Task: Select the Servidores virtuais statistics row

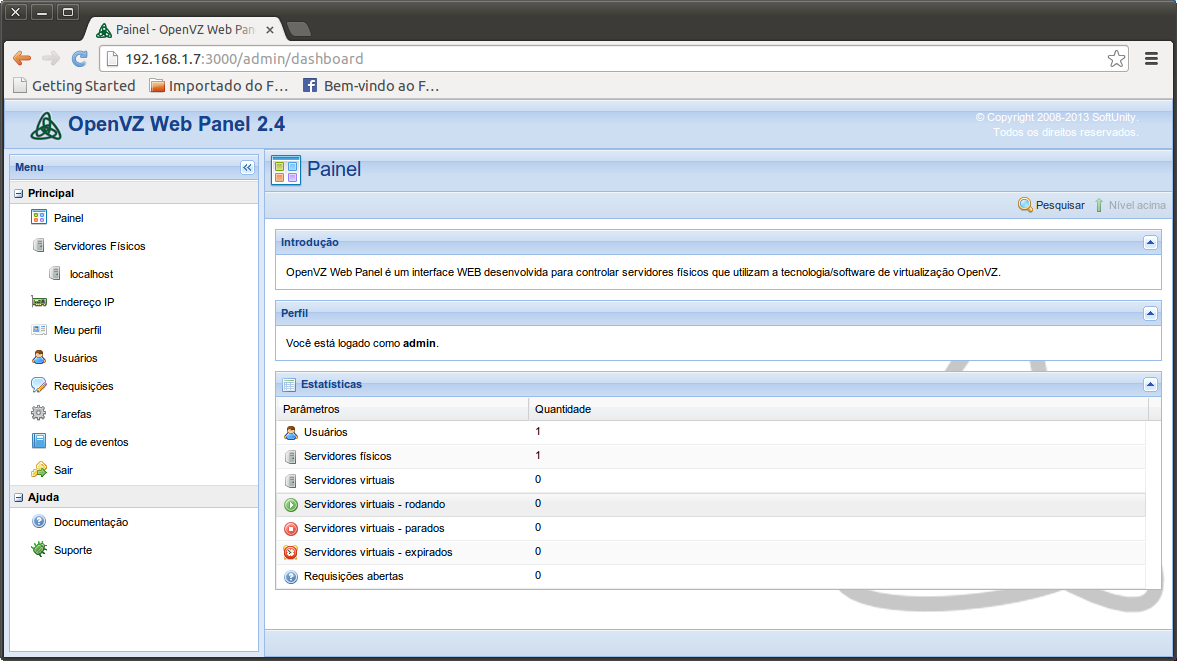Action: click(711, 480)
